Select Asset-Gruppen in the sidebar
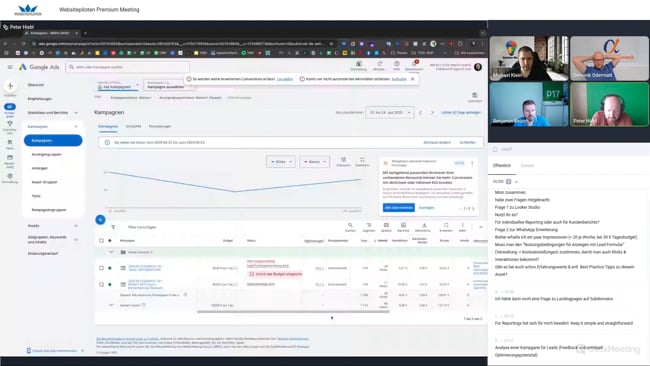The width and height of the screenshot is (650, 366). pyautogui.click(x=45, y=182)
